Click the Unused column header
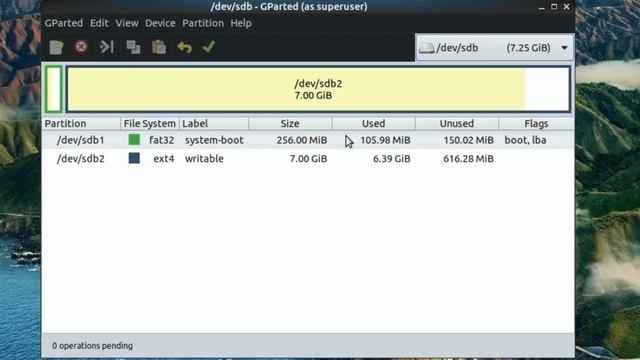Screen dimensions: 640x360 click(x=457, y=124)
